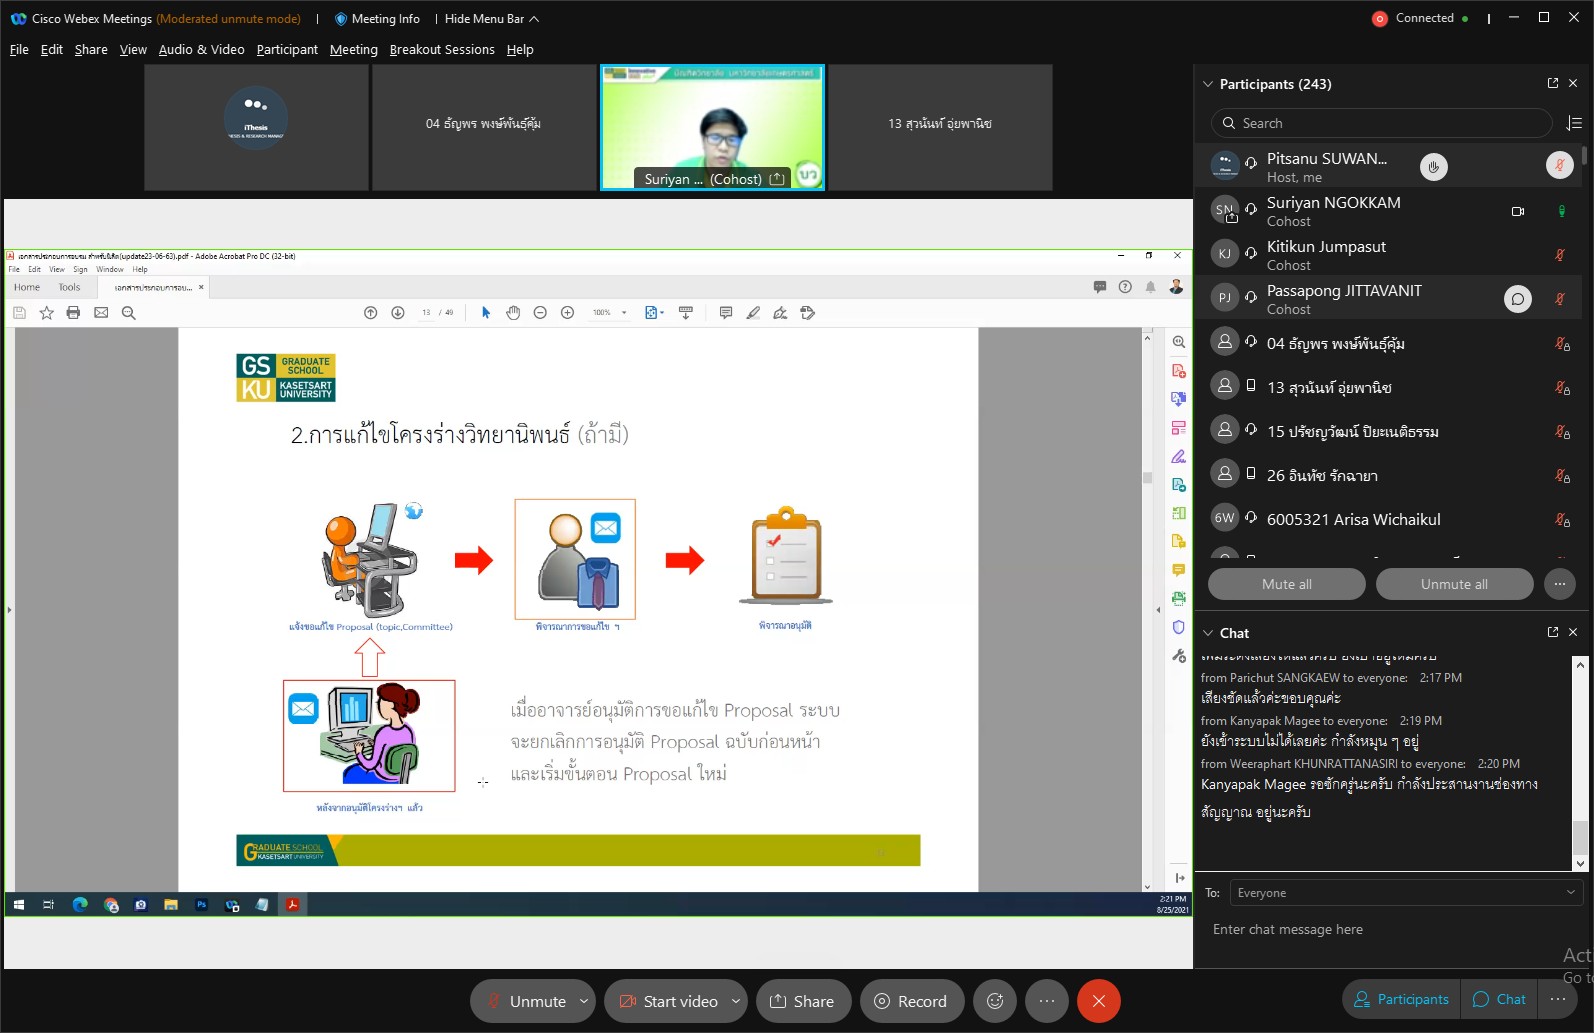This screenshot has width=1594, height=1033.
Task: Collapse the Chat section chevron
Action: point(1208,633)
